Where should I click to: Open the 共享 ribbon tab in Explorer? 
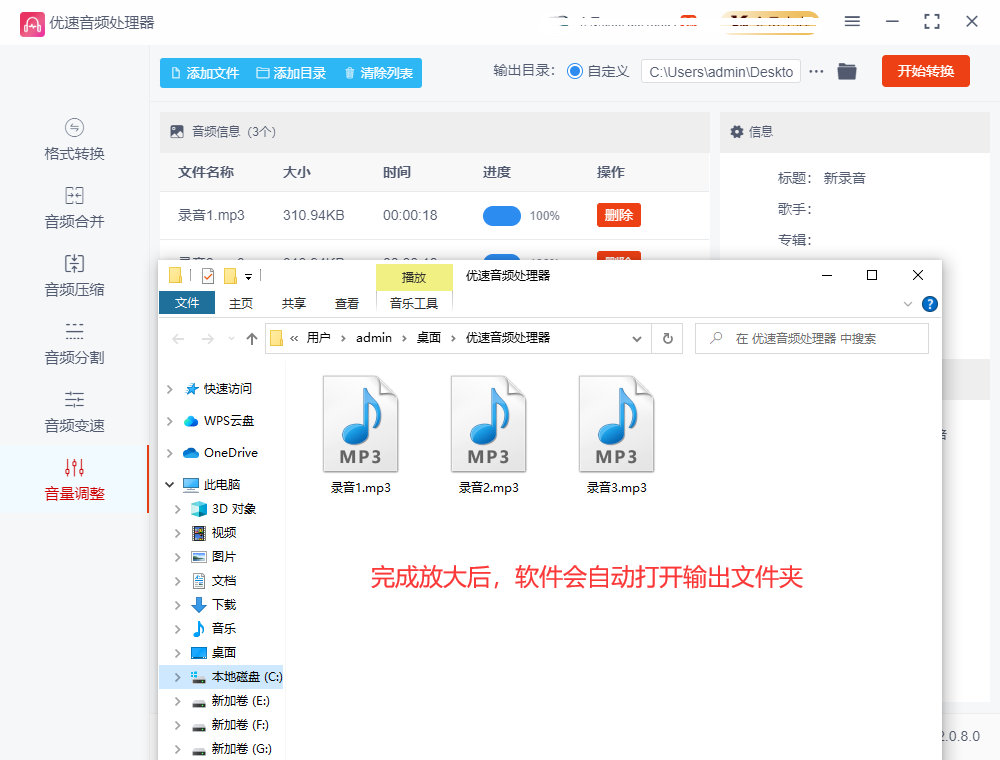pyautogui.click(x=293, y=303)
